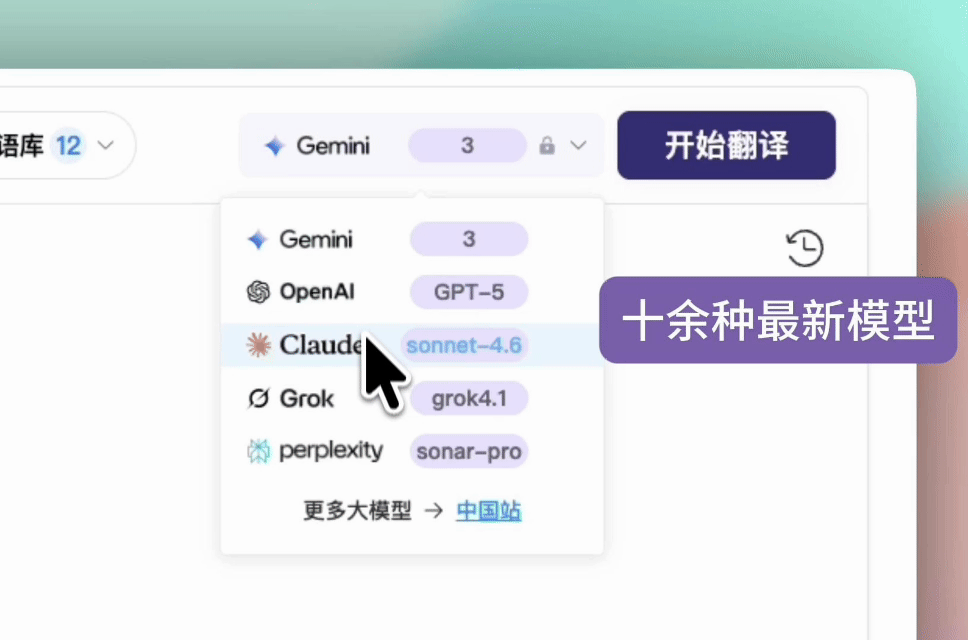Click the 语库 label text

point(21,146)
